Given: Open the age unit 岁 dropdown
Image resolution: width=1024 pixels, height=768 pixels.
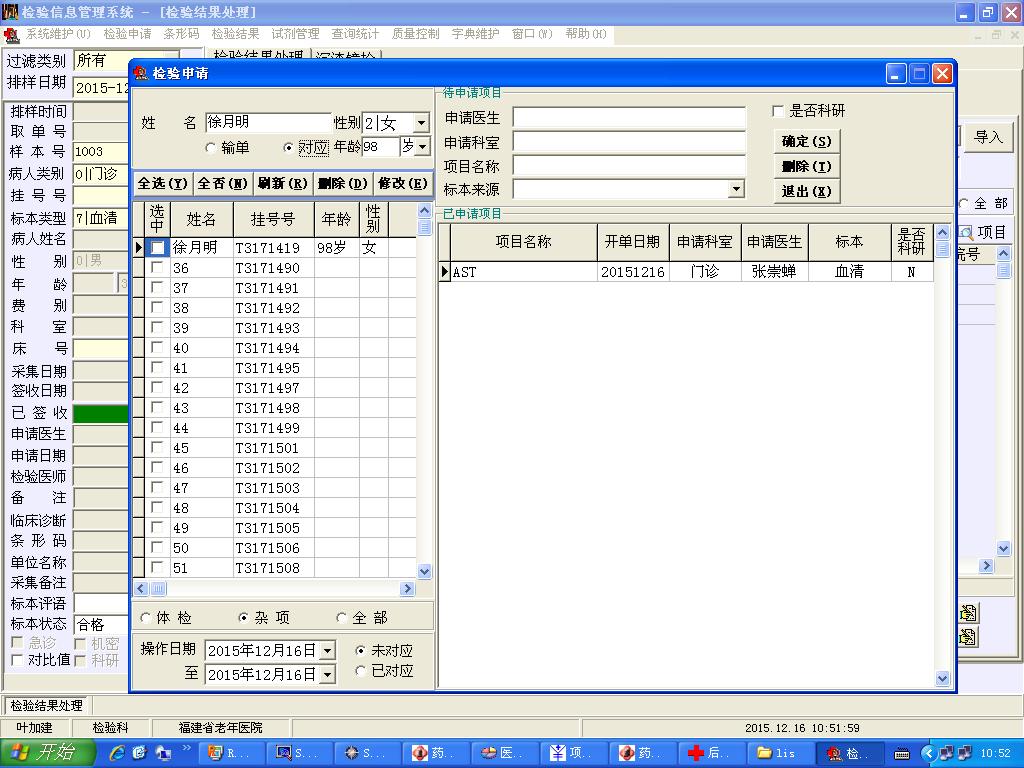Looking at the screenshot, I should click(x=423, y=147).
